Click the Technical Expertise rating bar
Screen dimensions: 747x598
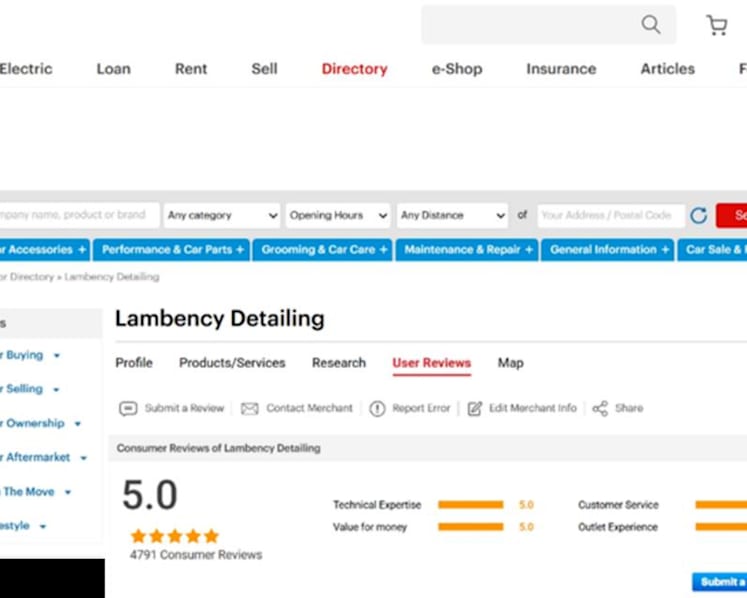coord(471,505)
